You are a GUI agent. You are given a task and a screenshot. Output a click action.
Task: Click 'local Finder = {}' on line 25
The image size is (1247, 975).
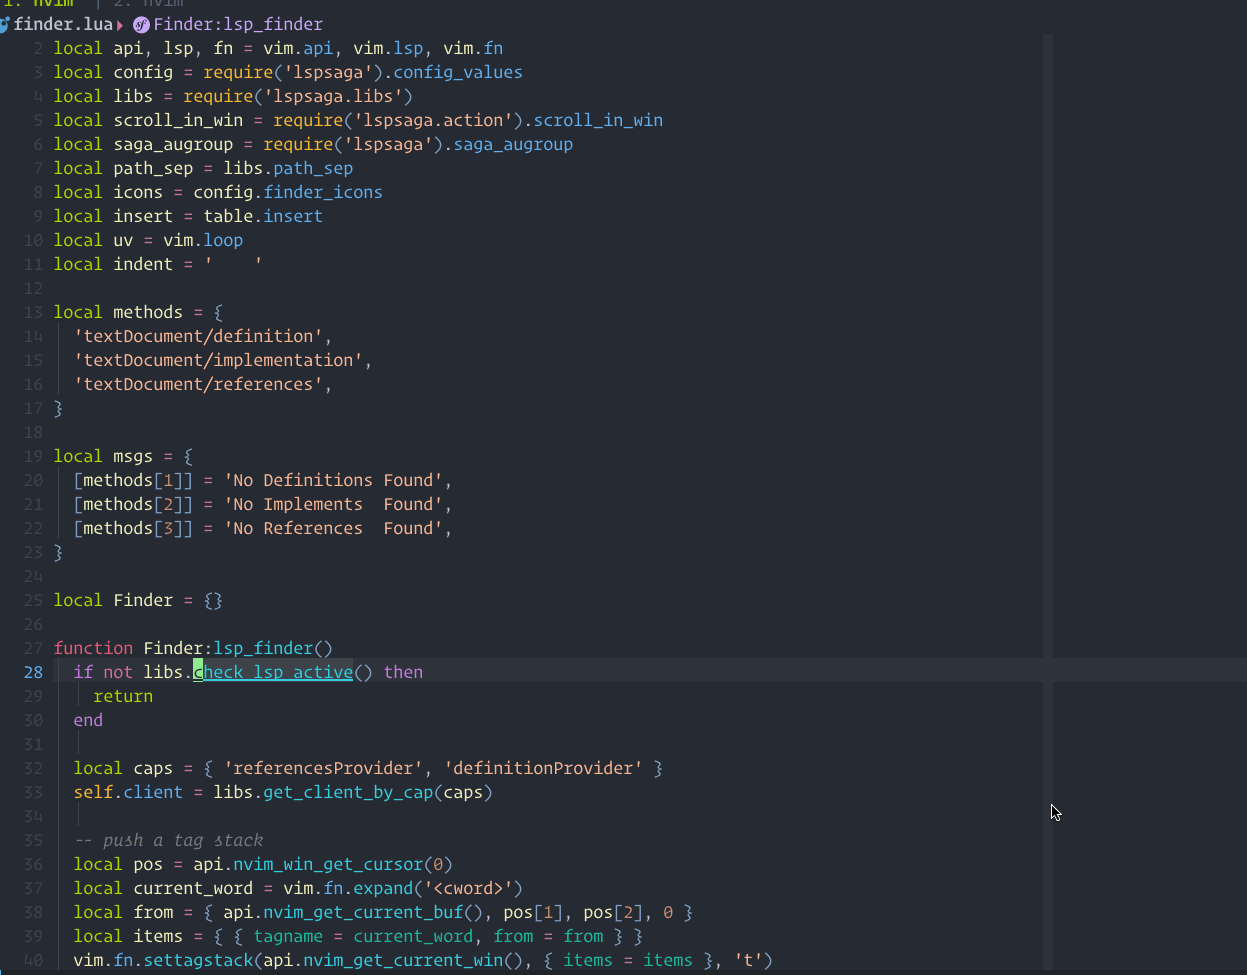138,600
